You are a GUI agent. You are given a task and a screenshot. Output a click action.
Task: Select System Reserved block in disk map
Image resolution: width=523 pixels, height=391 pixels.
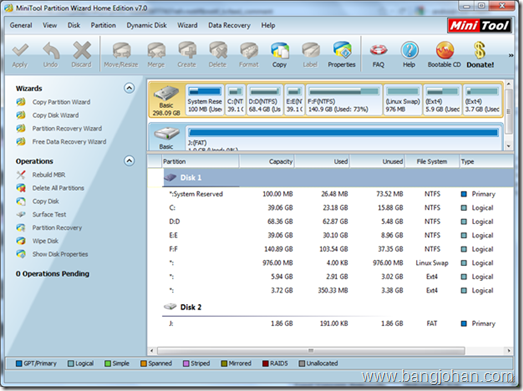click(x=205, y=100)
